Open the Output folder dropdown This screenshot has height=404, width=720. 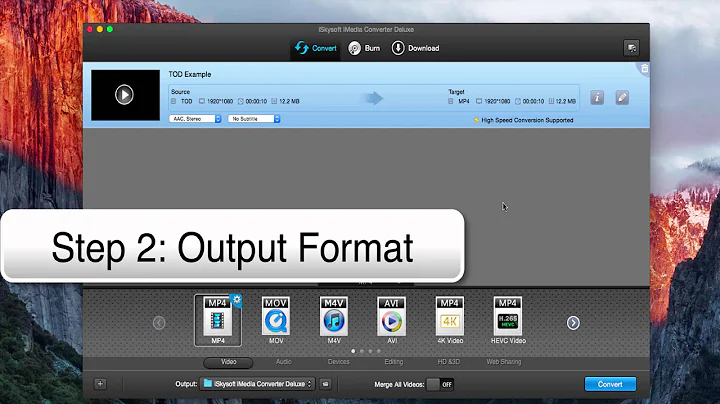point(257,384)
